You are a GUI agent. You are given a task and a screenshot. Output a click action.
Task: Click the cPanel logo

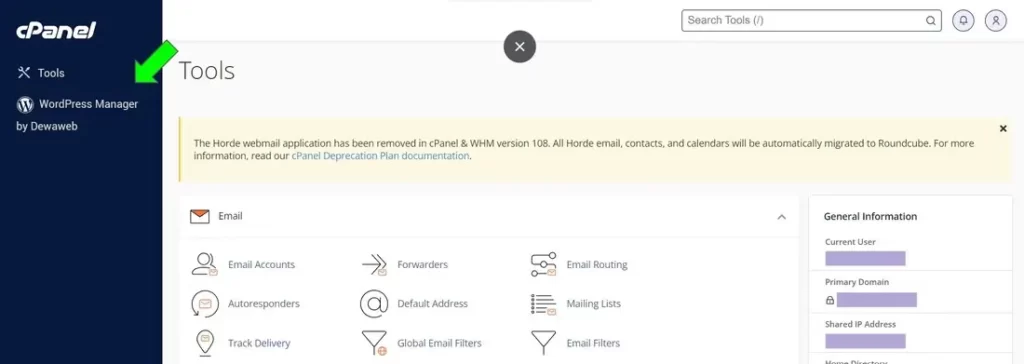(56, 29)
